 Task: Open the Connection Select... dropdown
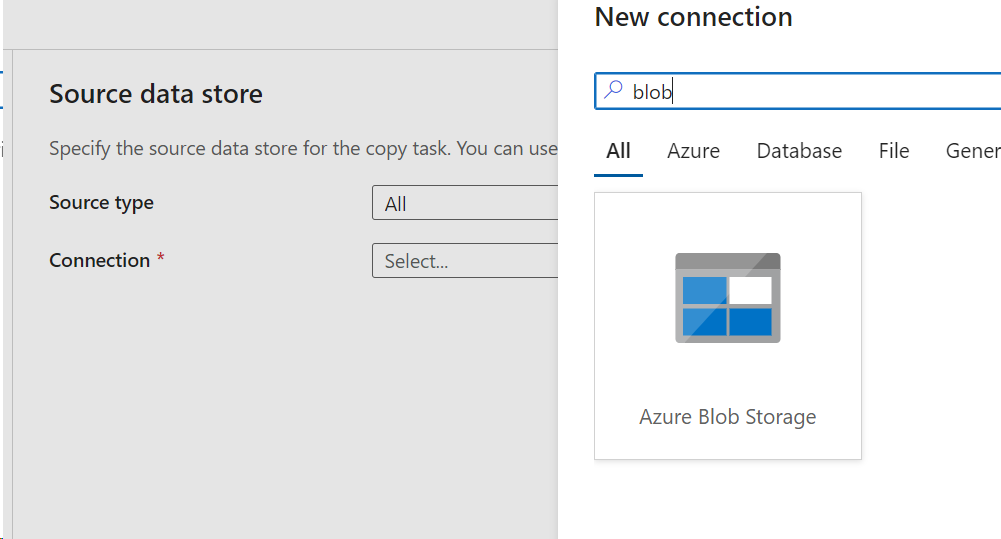[x=464, y=261]
